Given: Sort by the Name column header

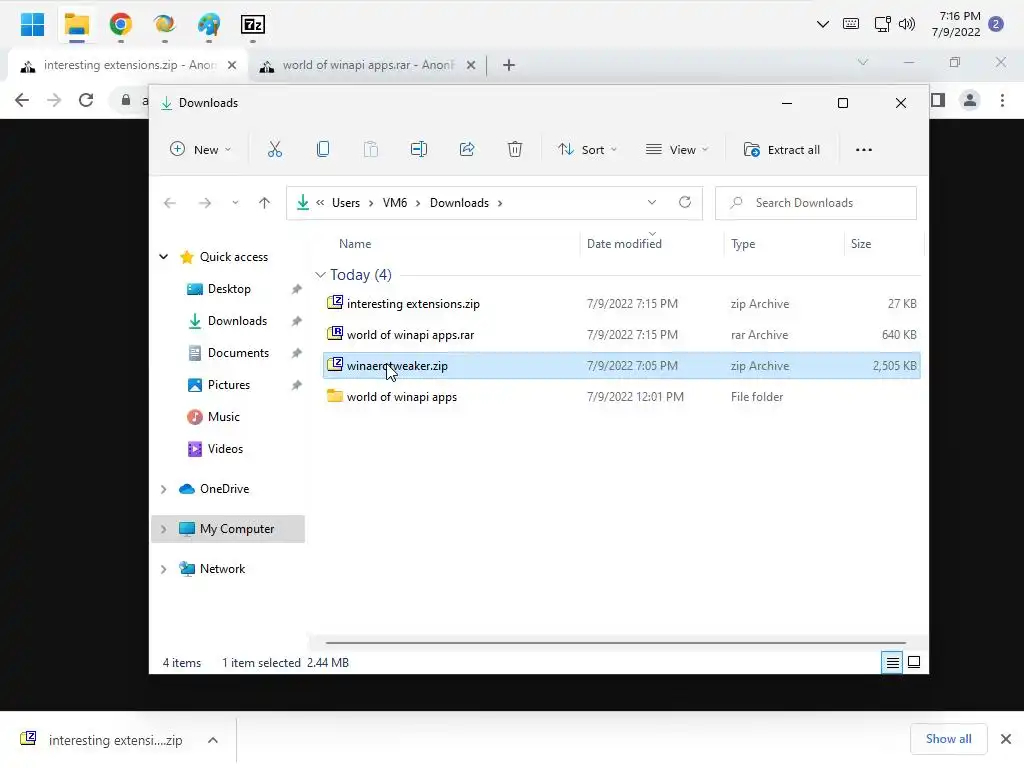Looking at the screenshot, I should click(355, 244).
